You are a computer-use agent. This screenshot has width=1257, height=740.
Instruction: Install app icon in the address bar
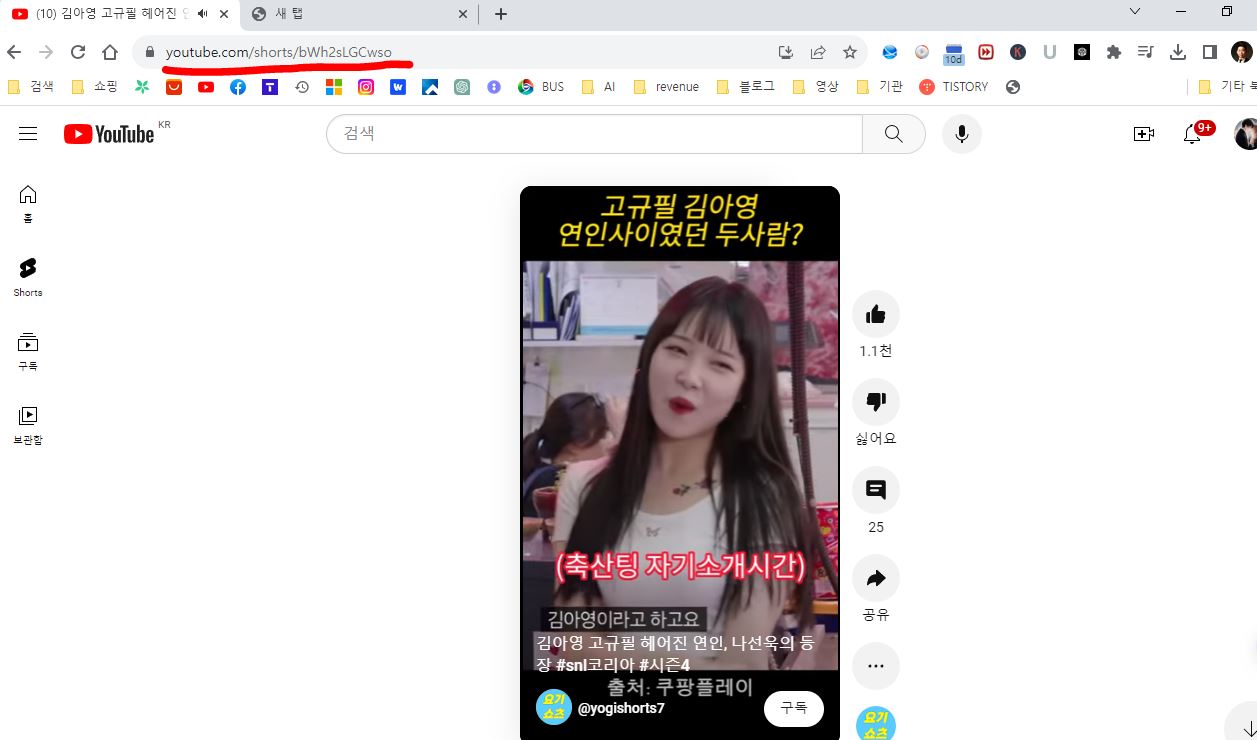[786, 52]
